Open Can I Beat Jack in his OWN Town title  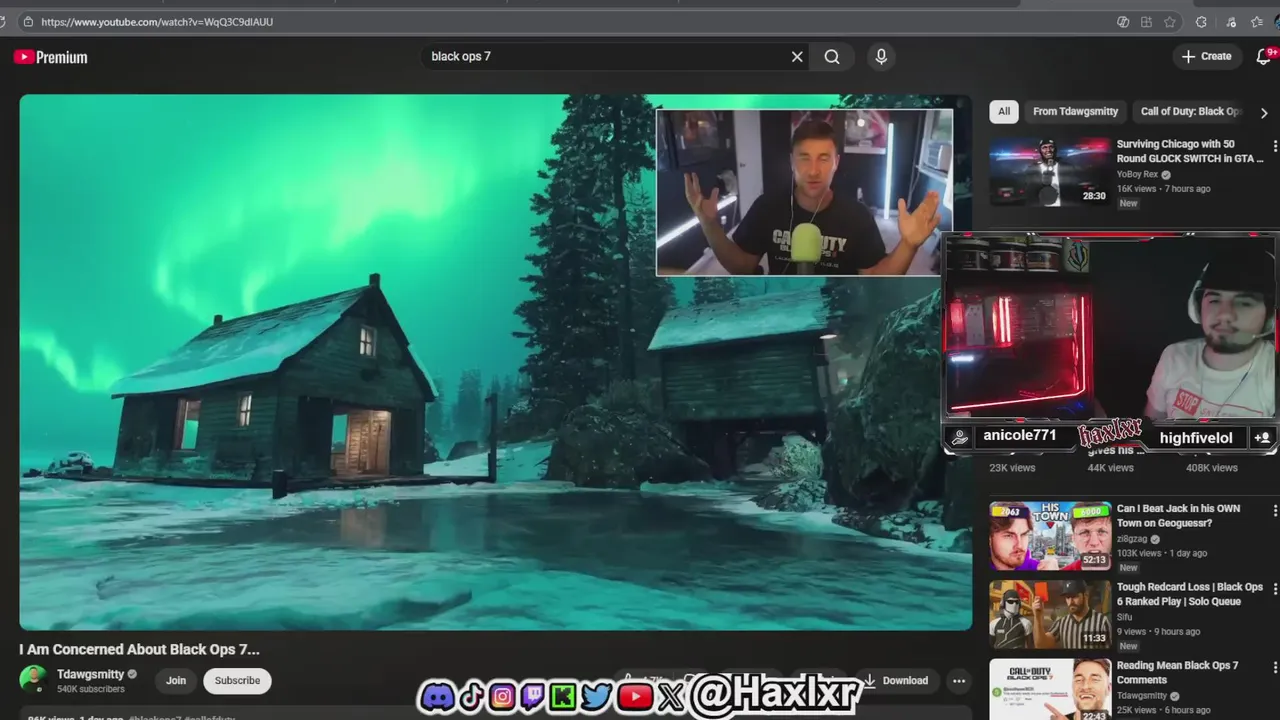click(1178, 516)
